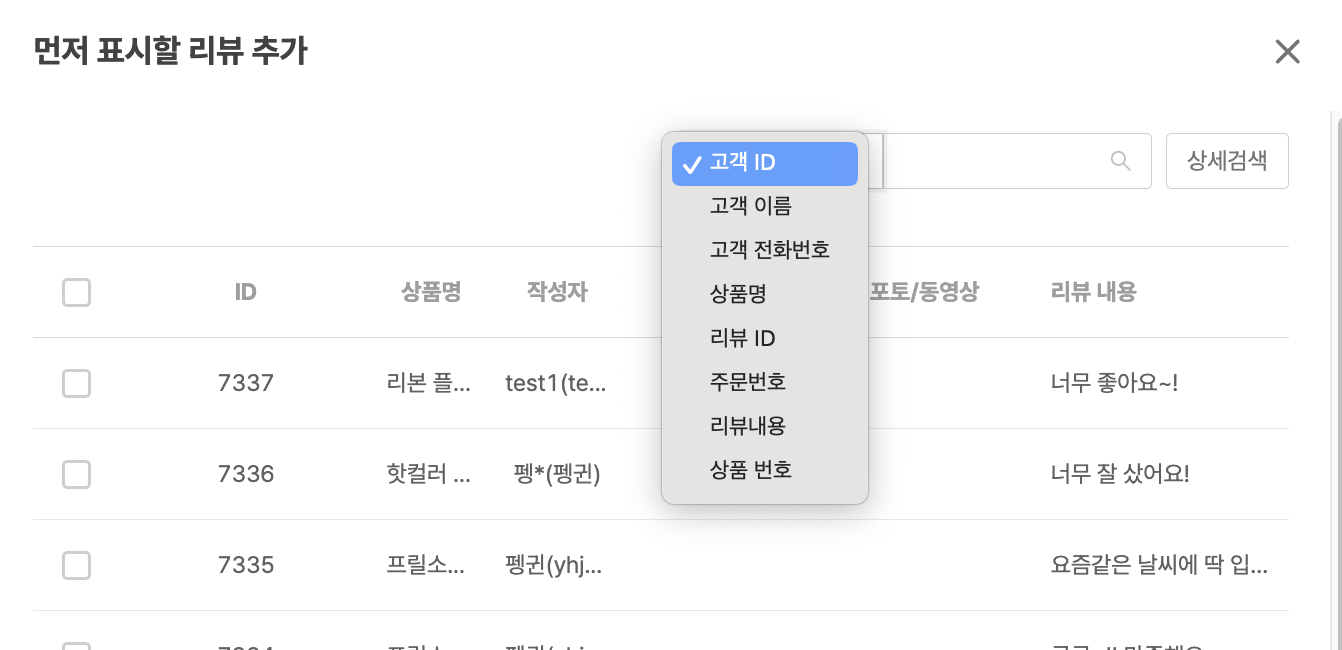Pick 리뷰내용 as the search field
1342x650 pixels.
(x=747, y=426)
